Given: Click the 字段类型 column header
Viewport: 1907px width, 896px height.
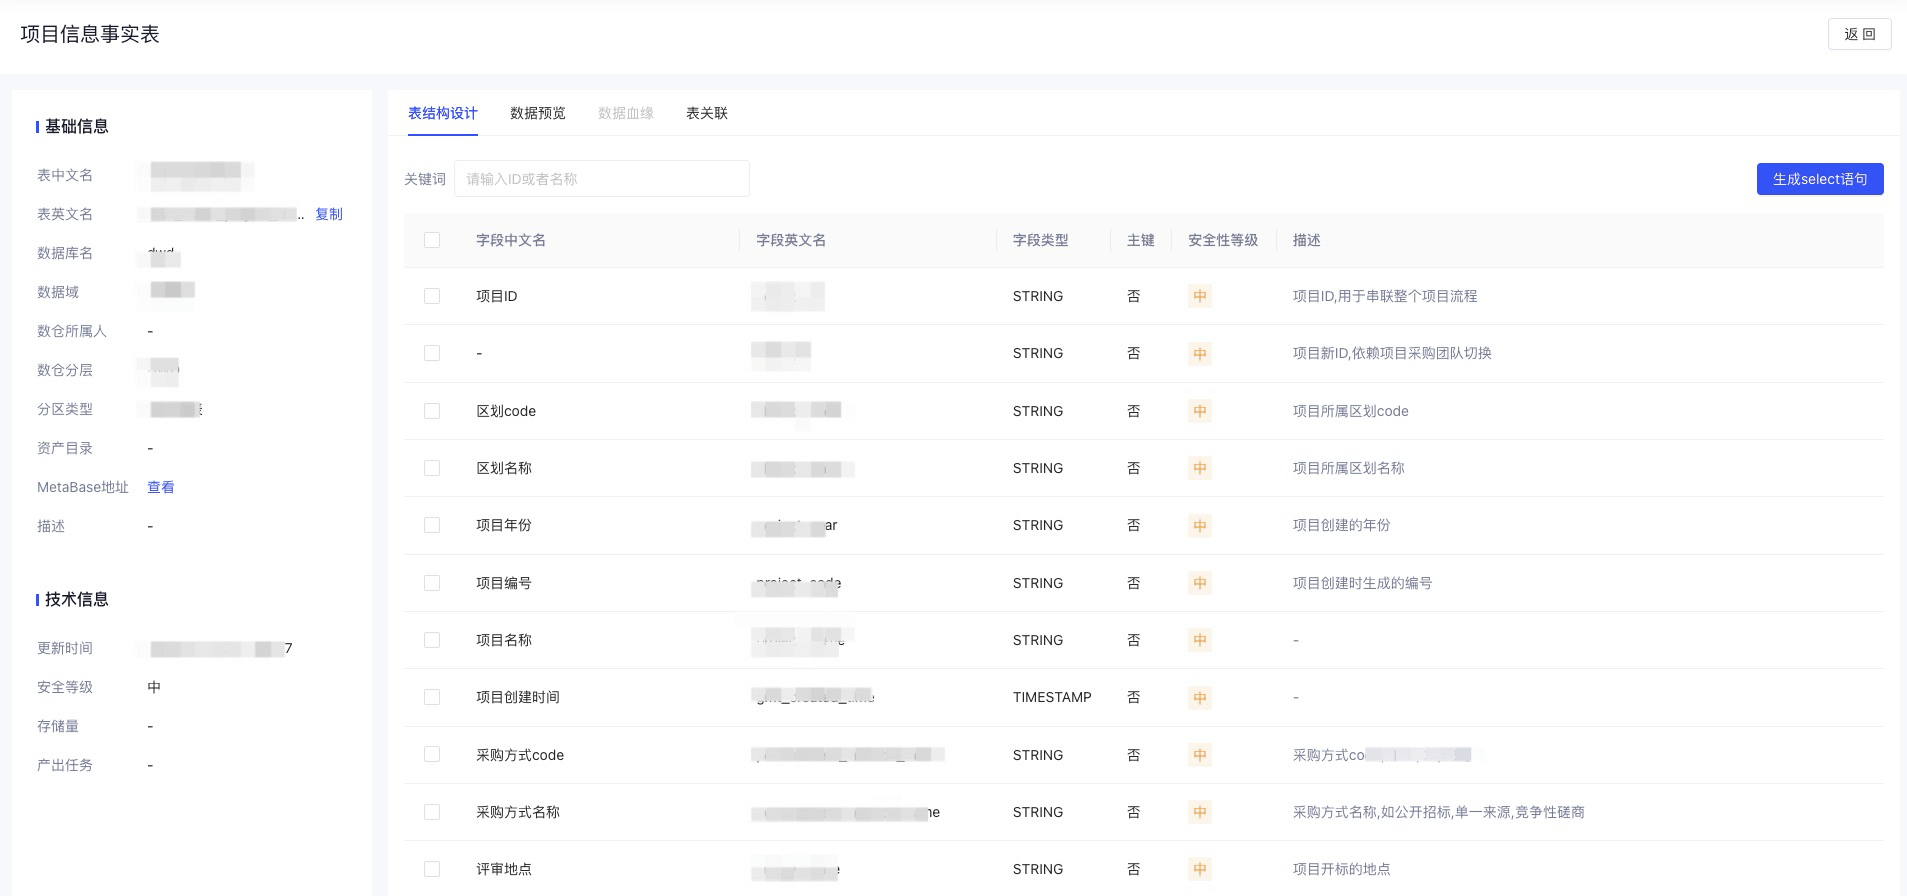Looking at the screenshot, I should point(1040,240).
